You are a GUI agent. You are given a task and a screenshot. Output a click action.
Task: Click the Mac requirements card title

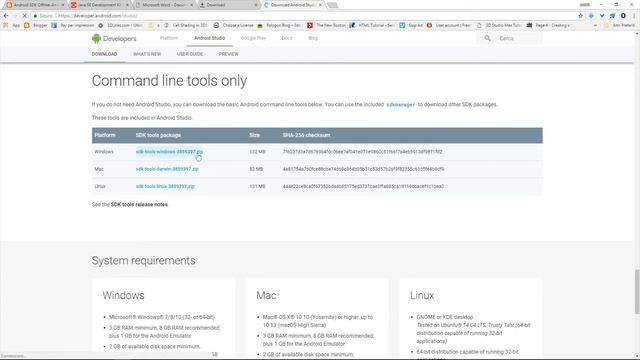266,295
